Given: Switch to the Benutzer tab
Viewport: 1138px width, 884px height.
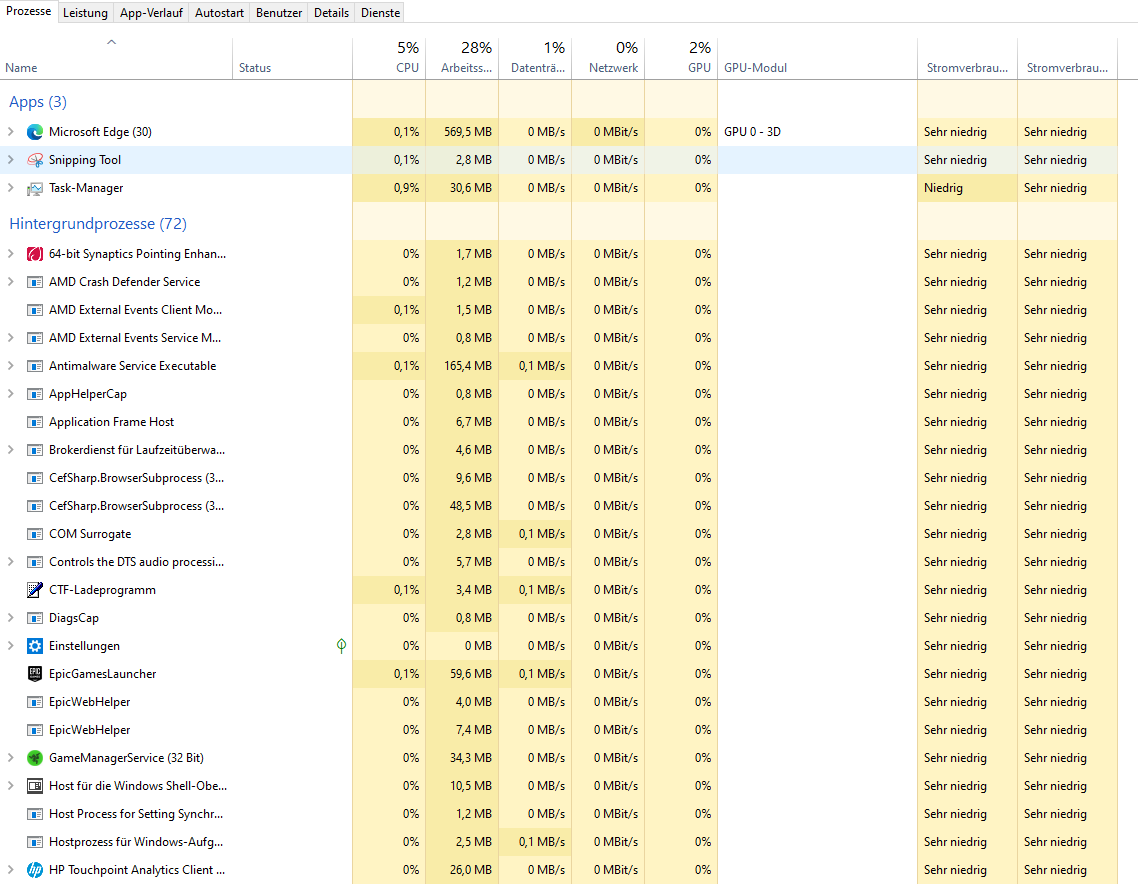Looking at the screenshot, I should pos(279,13).
